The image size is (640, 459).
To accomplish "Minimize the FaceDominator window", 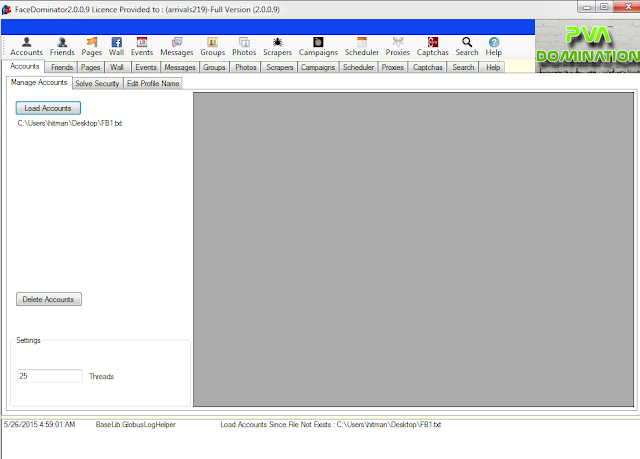I will (x=587, y=7).
